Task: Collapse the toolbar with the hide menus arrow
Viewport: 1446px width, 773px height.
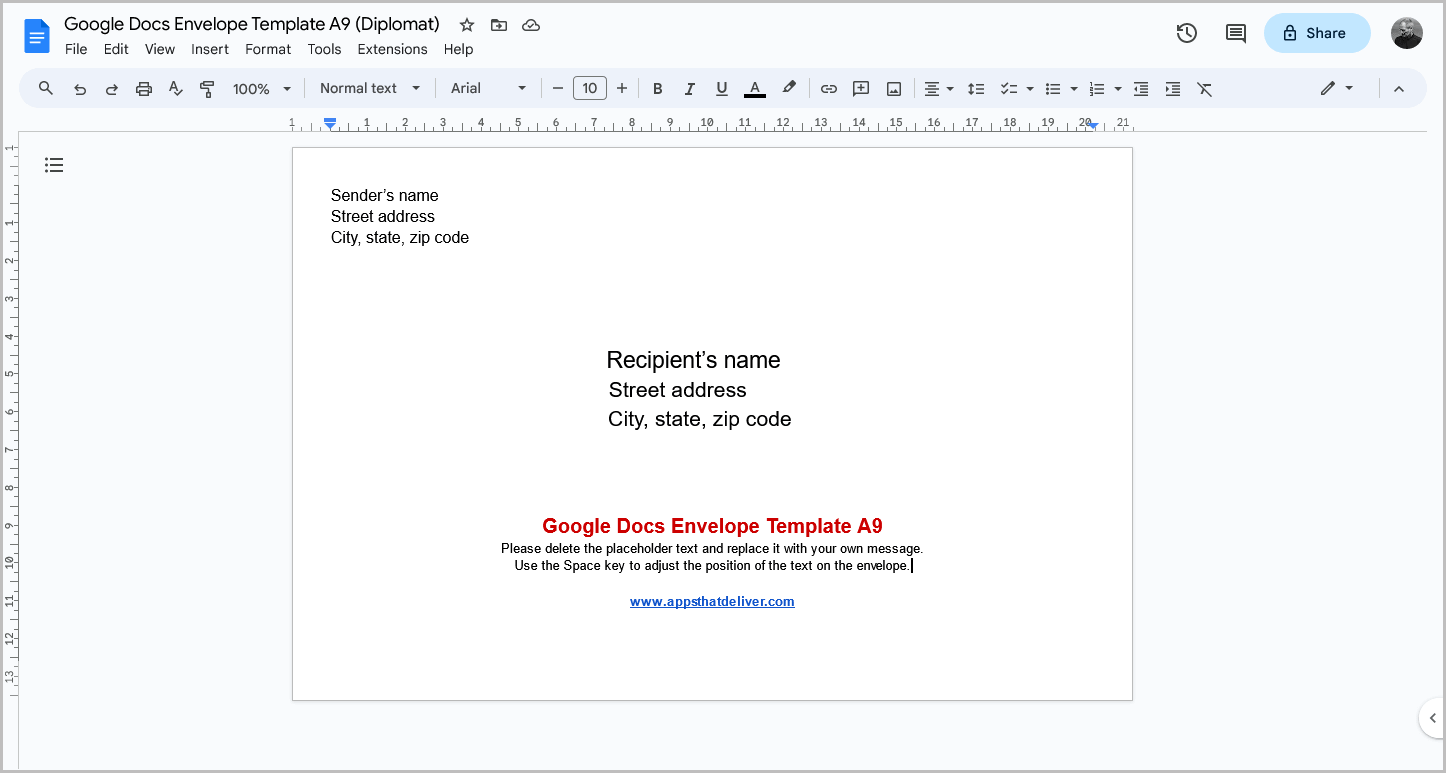Action: (x=1398, y=88)
